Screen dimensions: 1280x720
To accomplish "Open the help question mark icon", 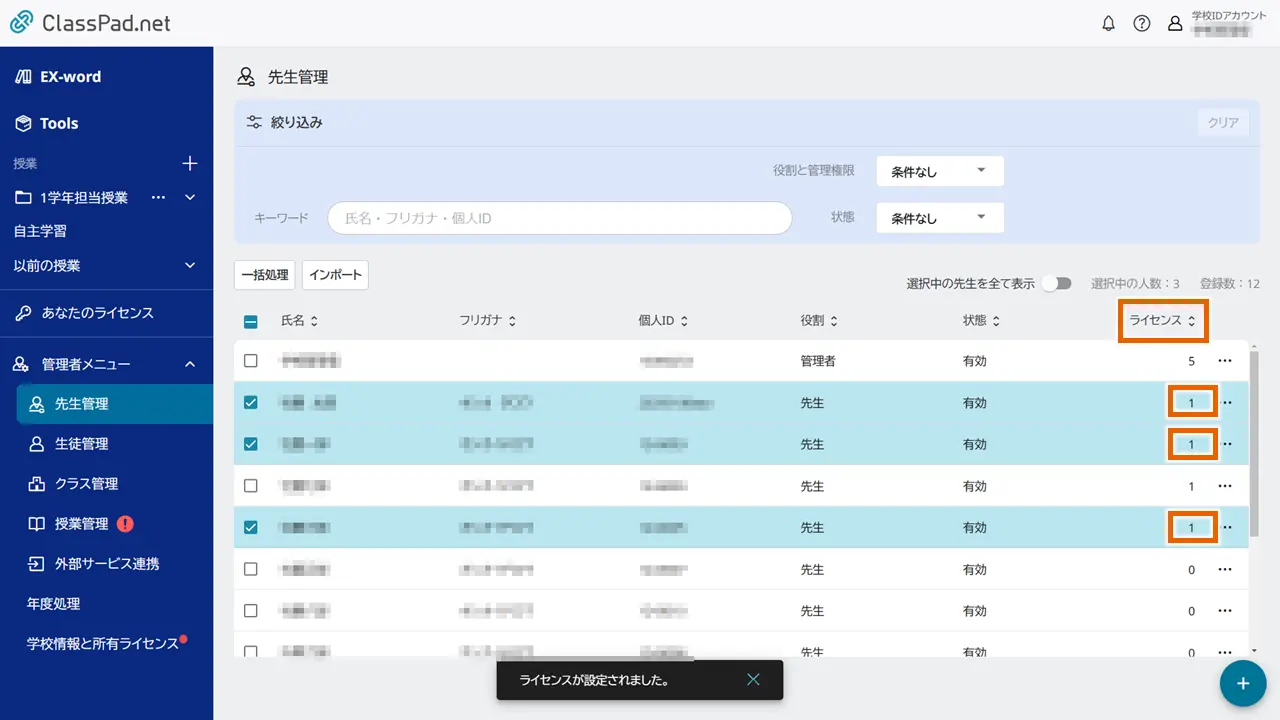I will [1142, 23].
